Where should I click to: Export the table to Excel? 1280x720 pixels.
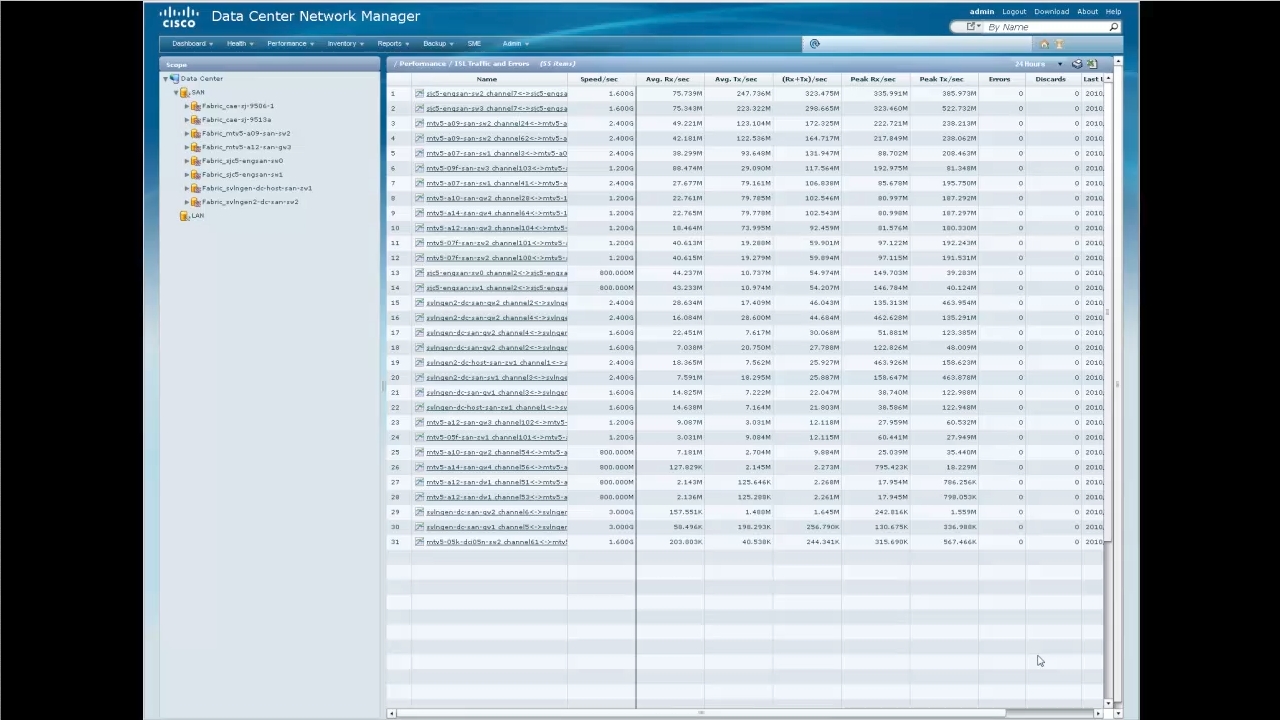tap(1092, 64)
